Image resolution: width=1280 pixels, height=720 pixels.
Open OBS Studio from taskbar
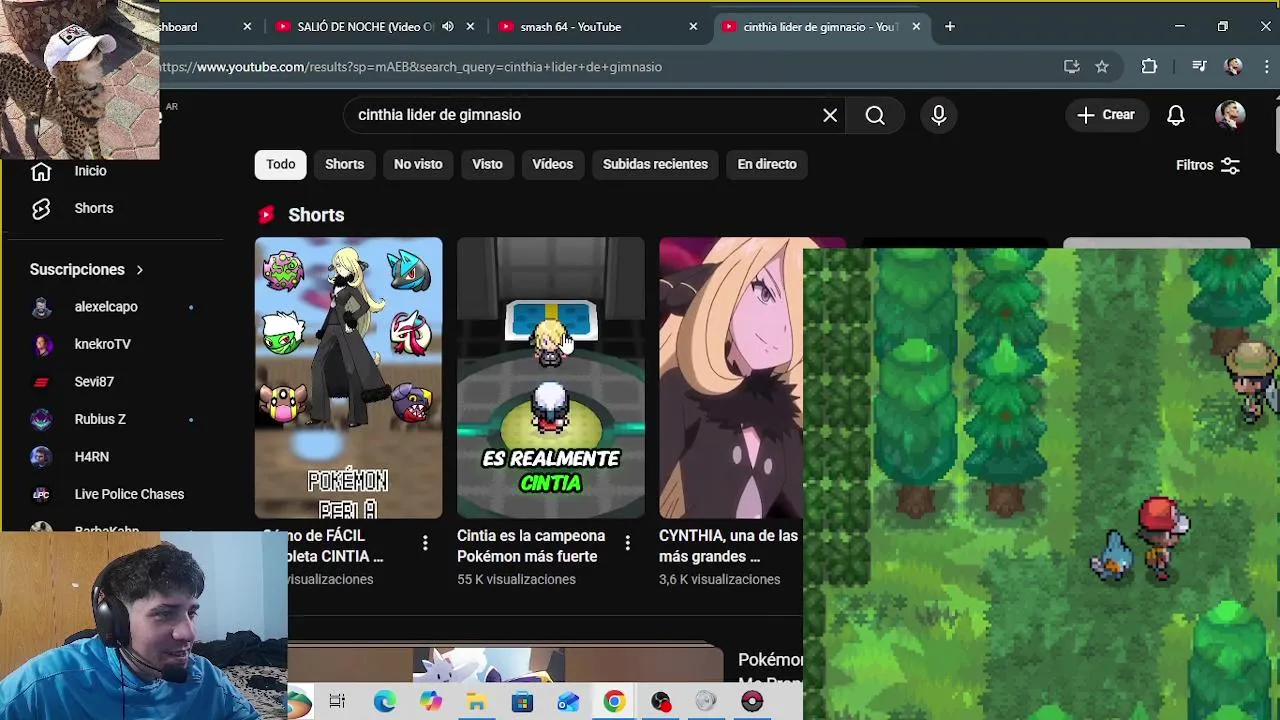[x=661, y=702]
